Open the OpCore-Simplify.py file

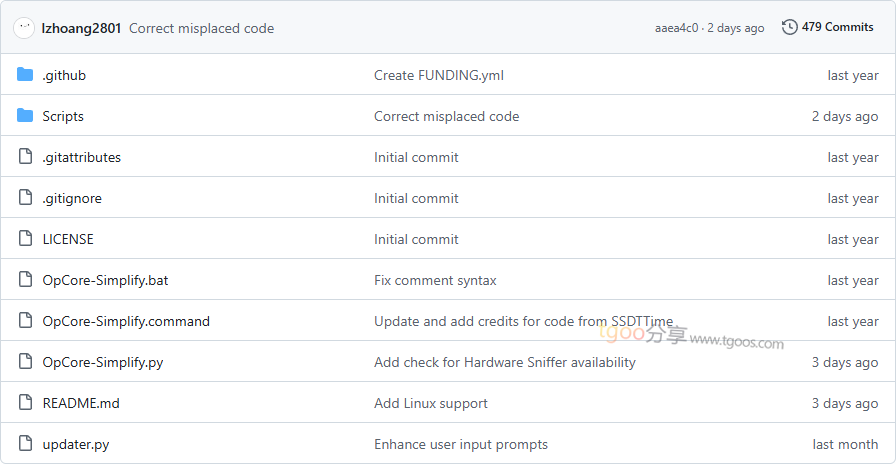[102, 362]
